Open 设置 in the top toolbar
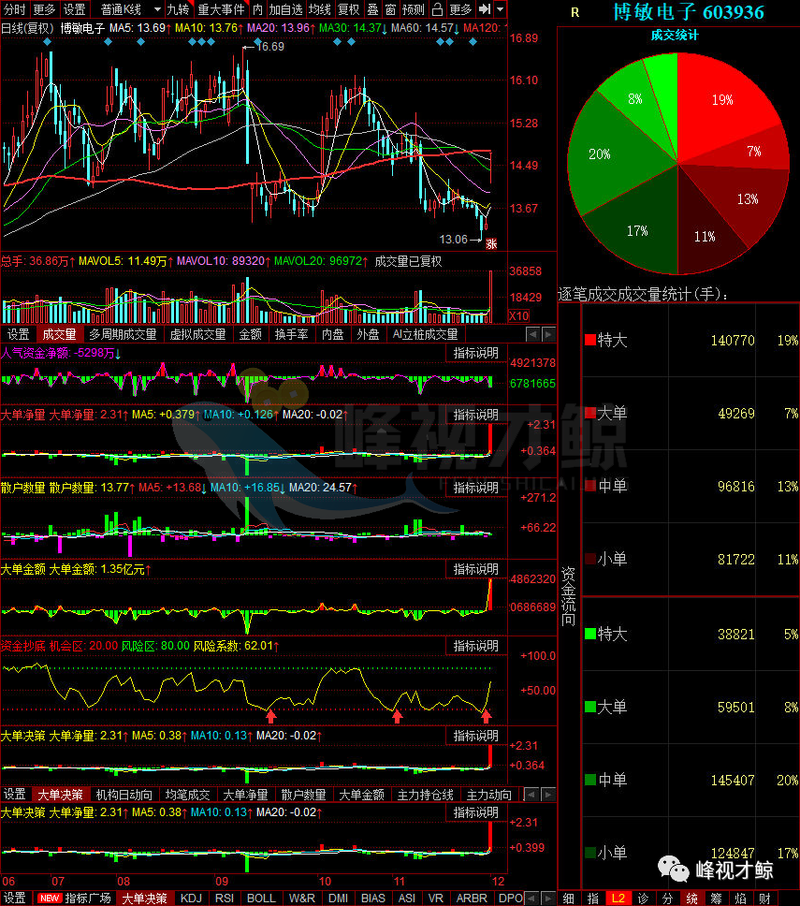This screenshot has width=800, height=906. point(74,9)
